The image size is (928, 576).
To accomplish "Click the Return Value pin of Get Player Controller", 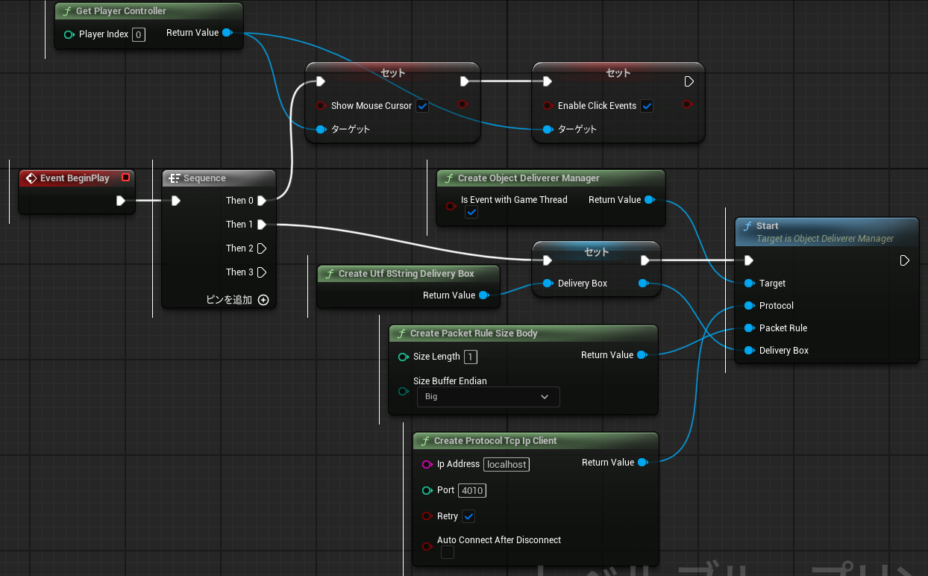I will click(227, 33).
